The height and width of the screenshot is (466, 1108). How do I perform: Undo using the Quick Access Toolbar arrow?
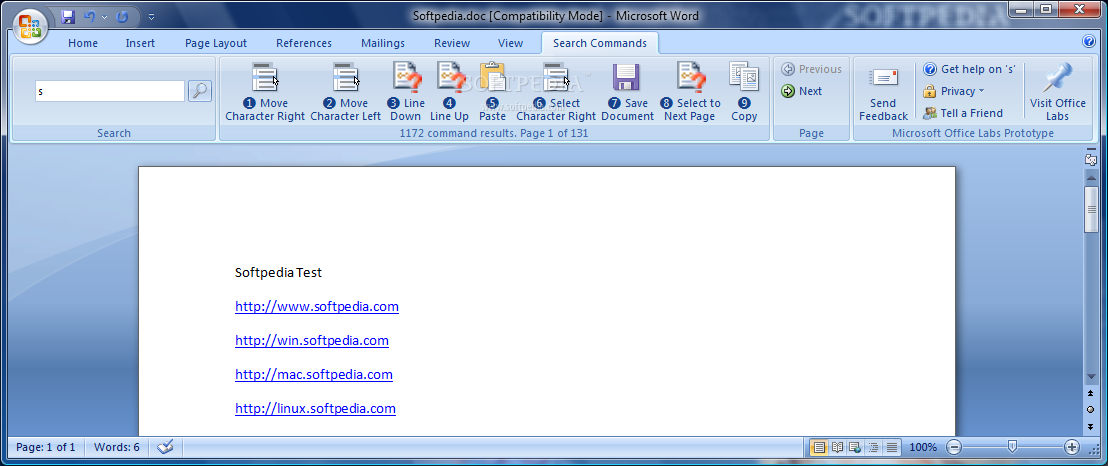pyautogui.click(x=90, y=16)
